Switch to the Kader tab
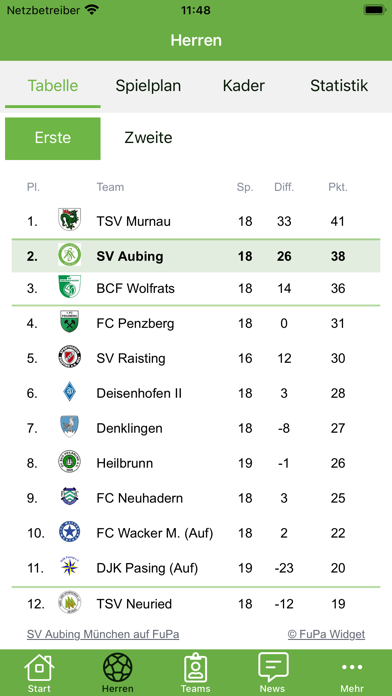Screen dimensions: 392x696 click(x=244, y=86)
